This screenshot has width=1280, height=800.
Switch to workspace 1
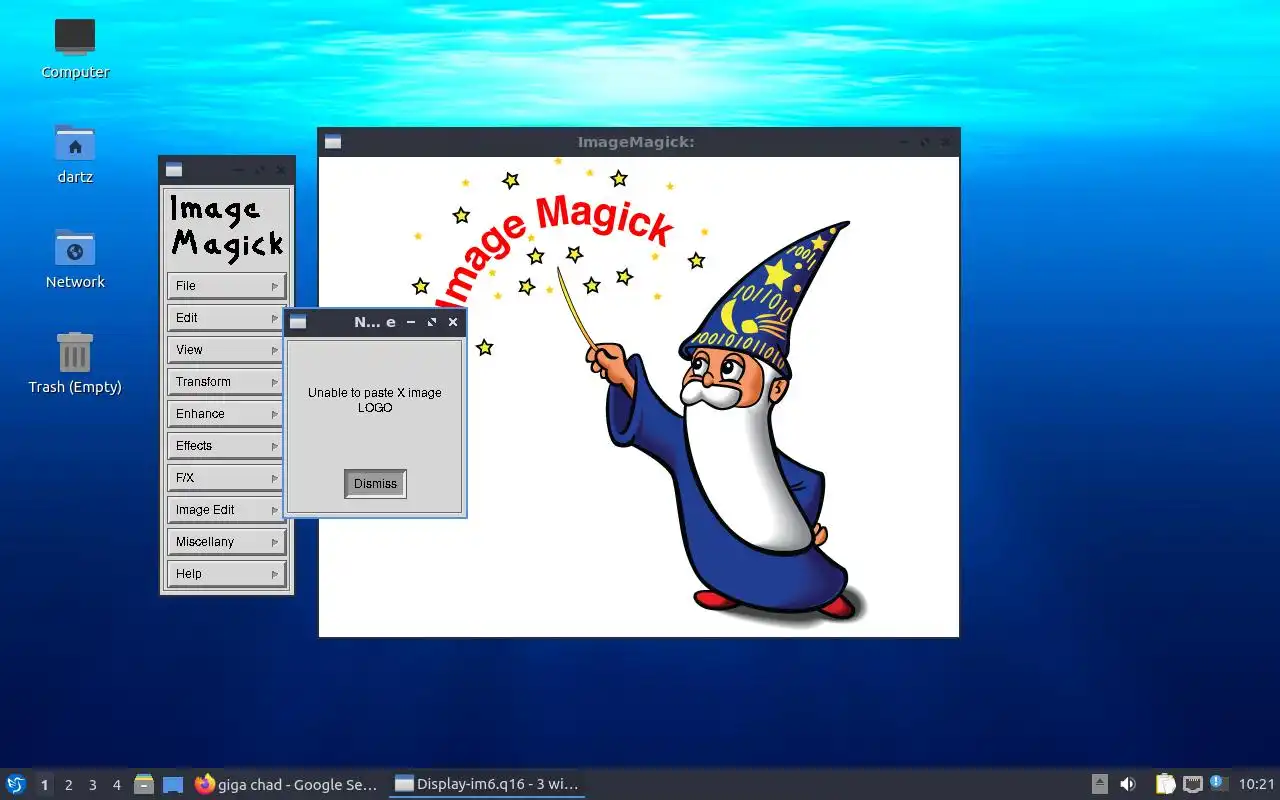[x=44, y=785]
